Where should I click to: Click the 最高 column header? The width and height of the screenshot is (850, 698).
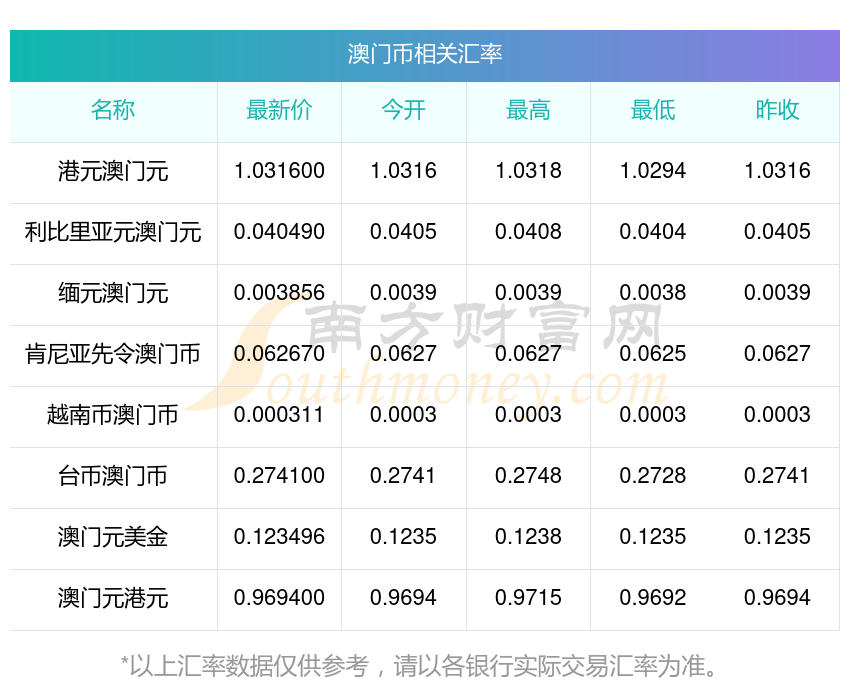pos(528,110)
